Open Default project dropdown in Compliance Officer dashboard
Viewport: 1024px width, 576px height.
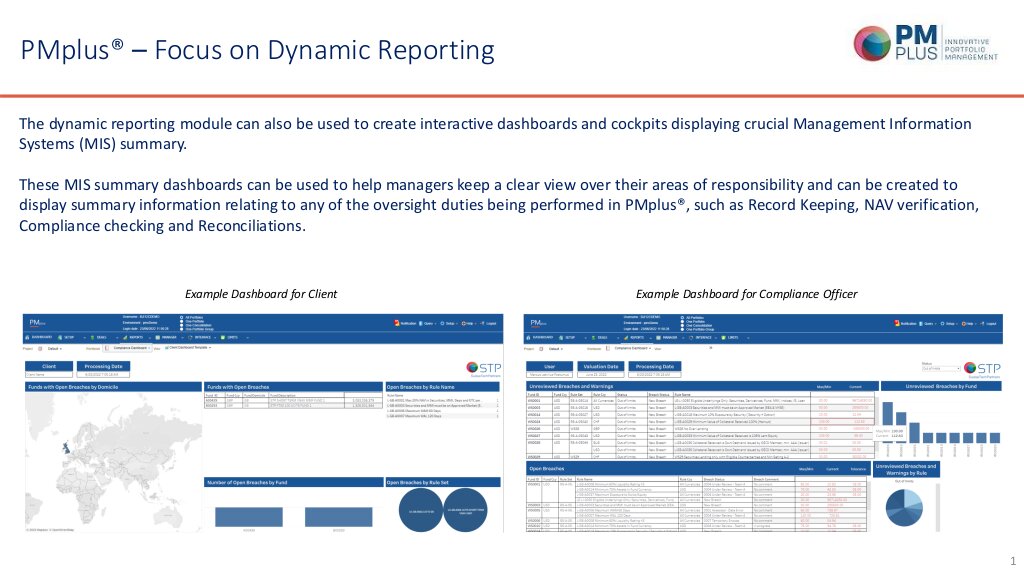556,349
